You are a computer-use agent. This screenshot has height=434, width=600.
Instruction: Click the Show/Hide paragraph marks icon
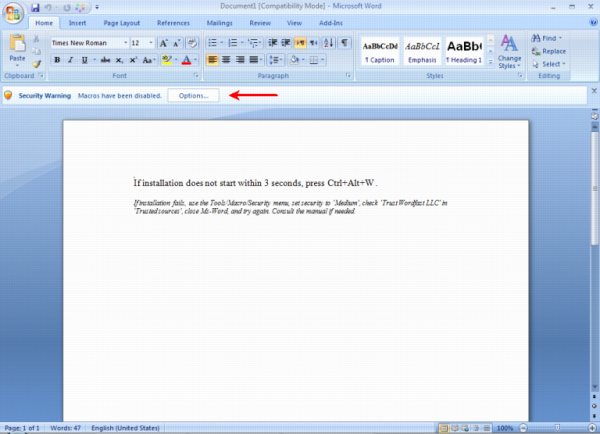[344, 44]
